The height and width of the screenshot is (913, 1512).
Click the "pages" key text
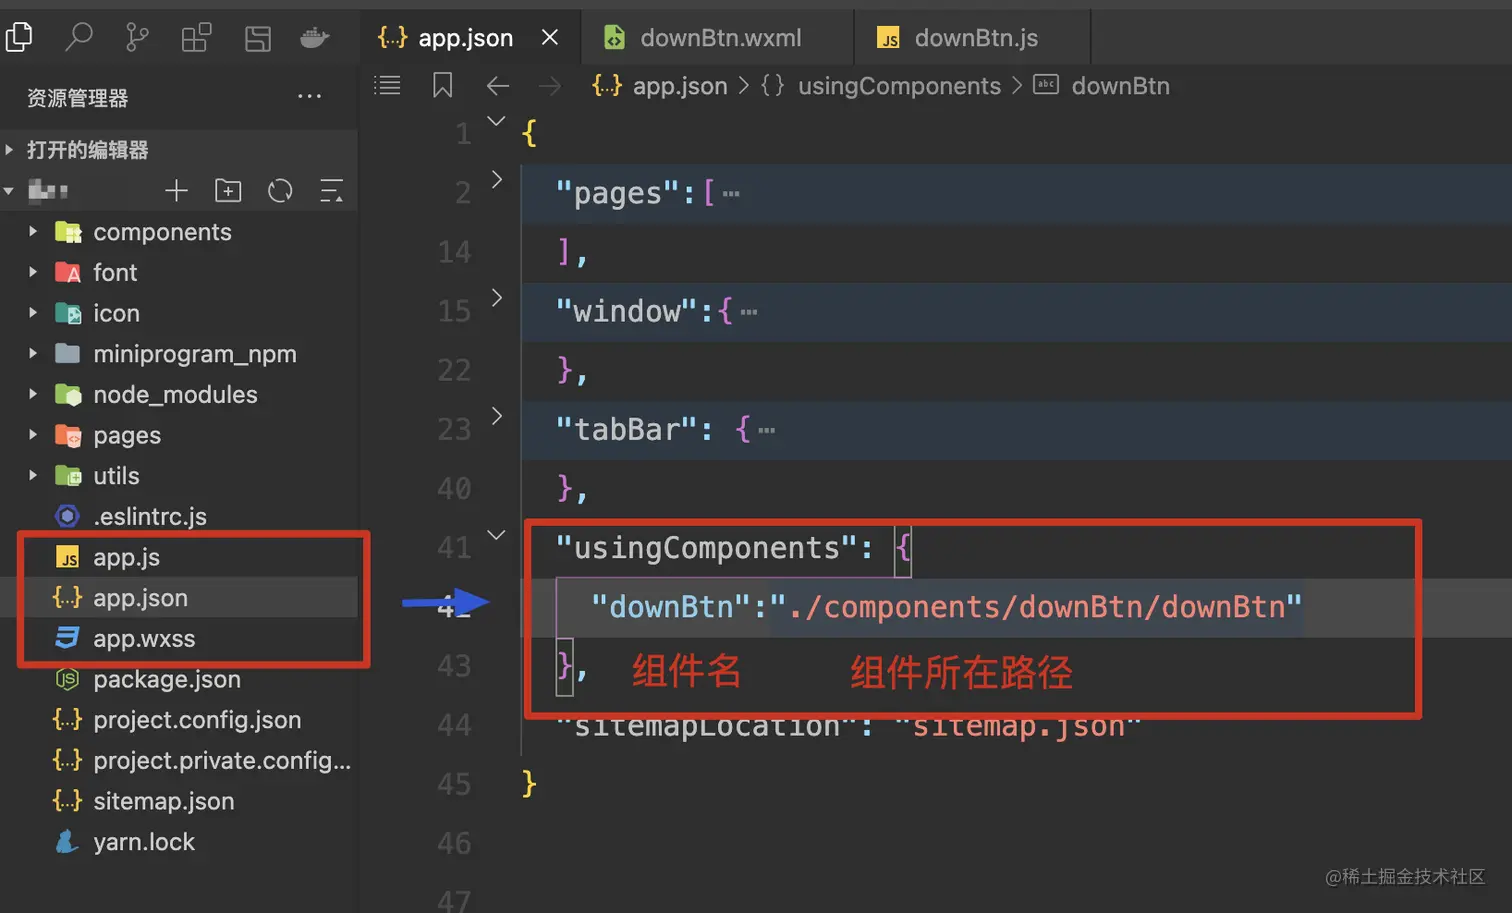618,193
